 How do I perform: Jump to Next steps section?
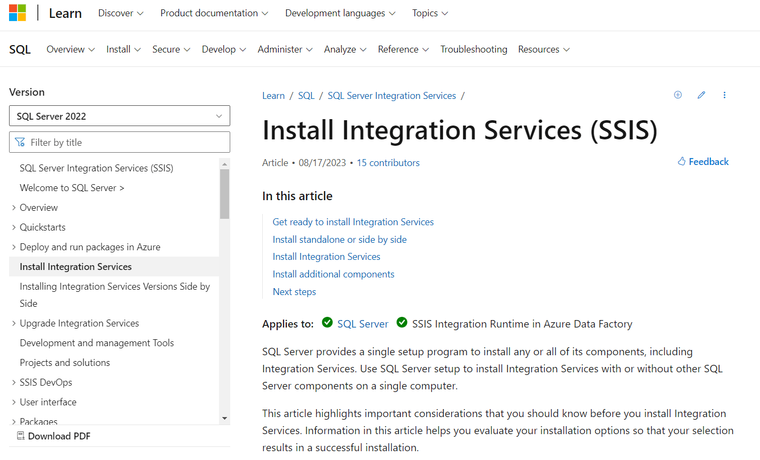pos(294,292)
